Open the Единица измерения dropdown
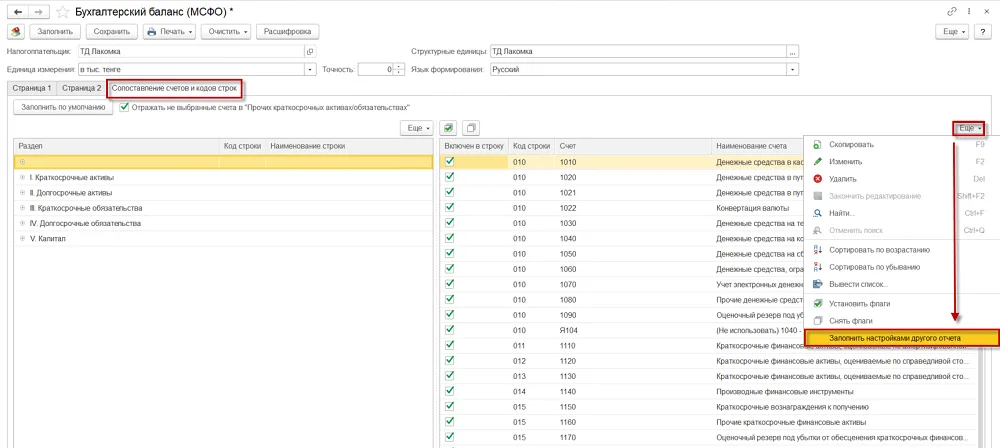Image resolution: width=1000 pixels, height=448 pixels. click(311, 69)
